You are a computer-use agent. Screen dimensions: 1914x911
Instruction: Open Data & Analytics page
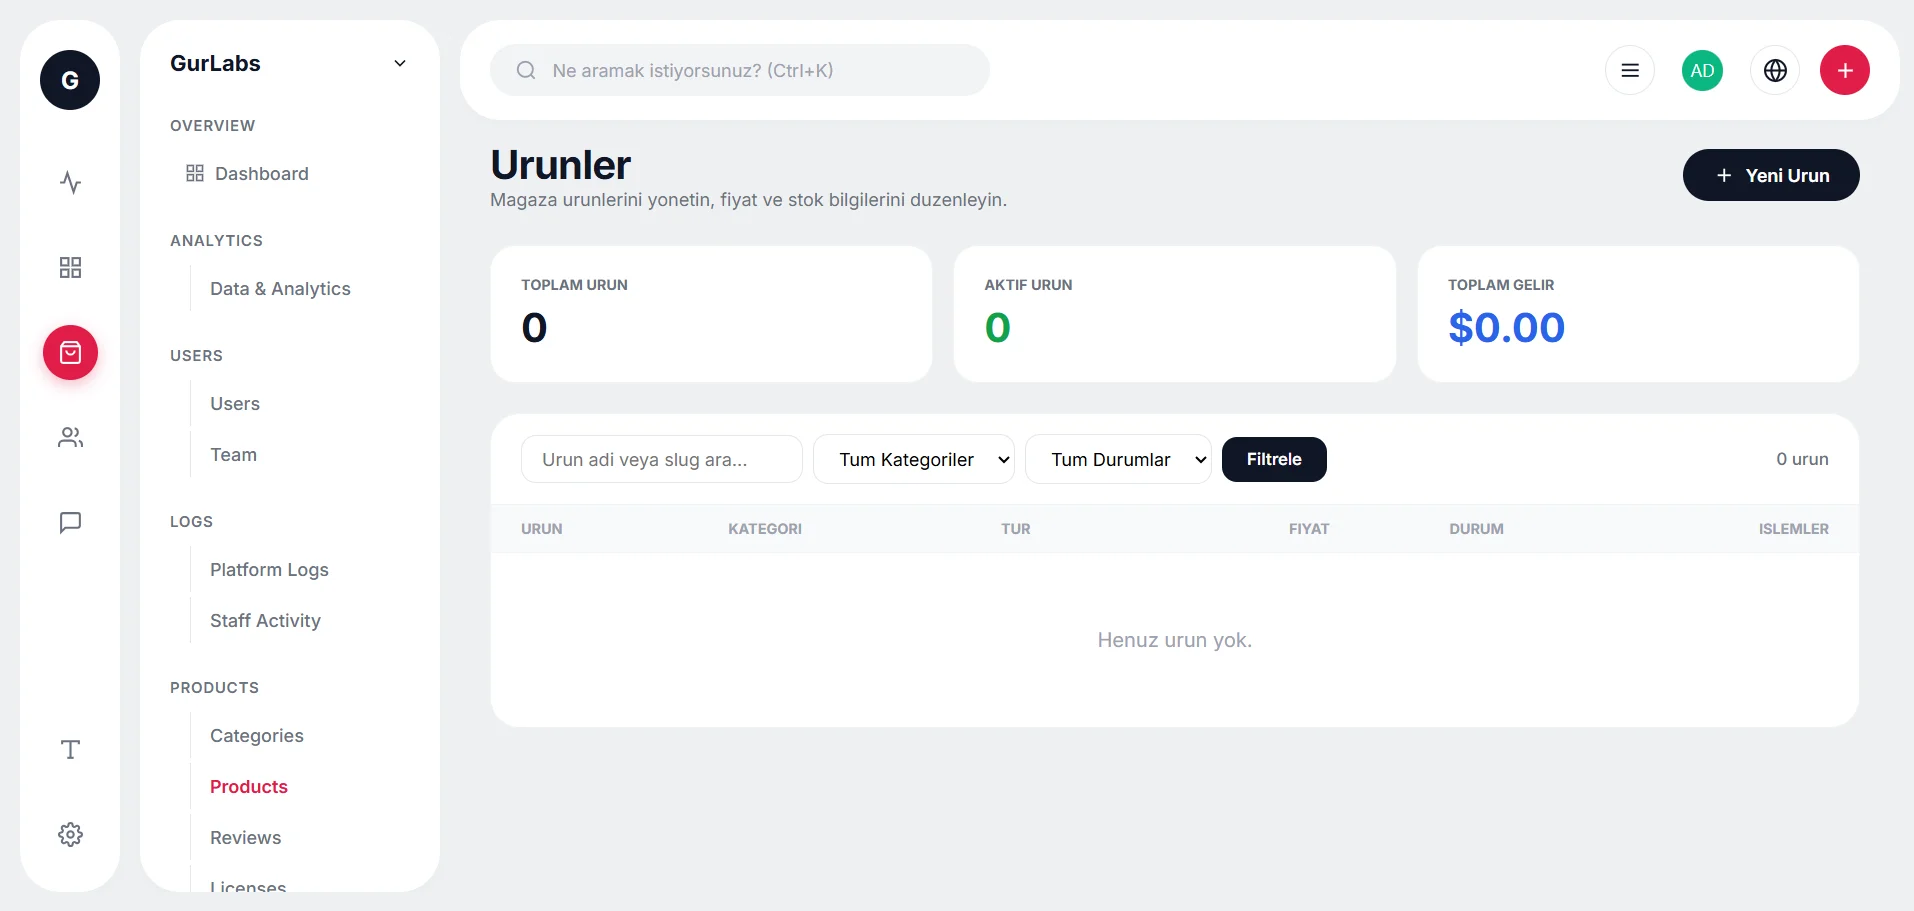tap(280, 288)
